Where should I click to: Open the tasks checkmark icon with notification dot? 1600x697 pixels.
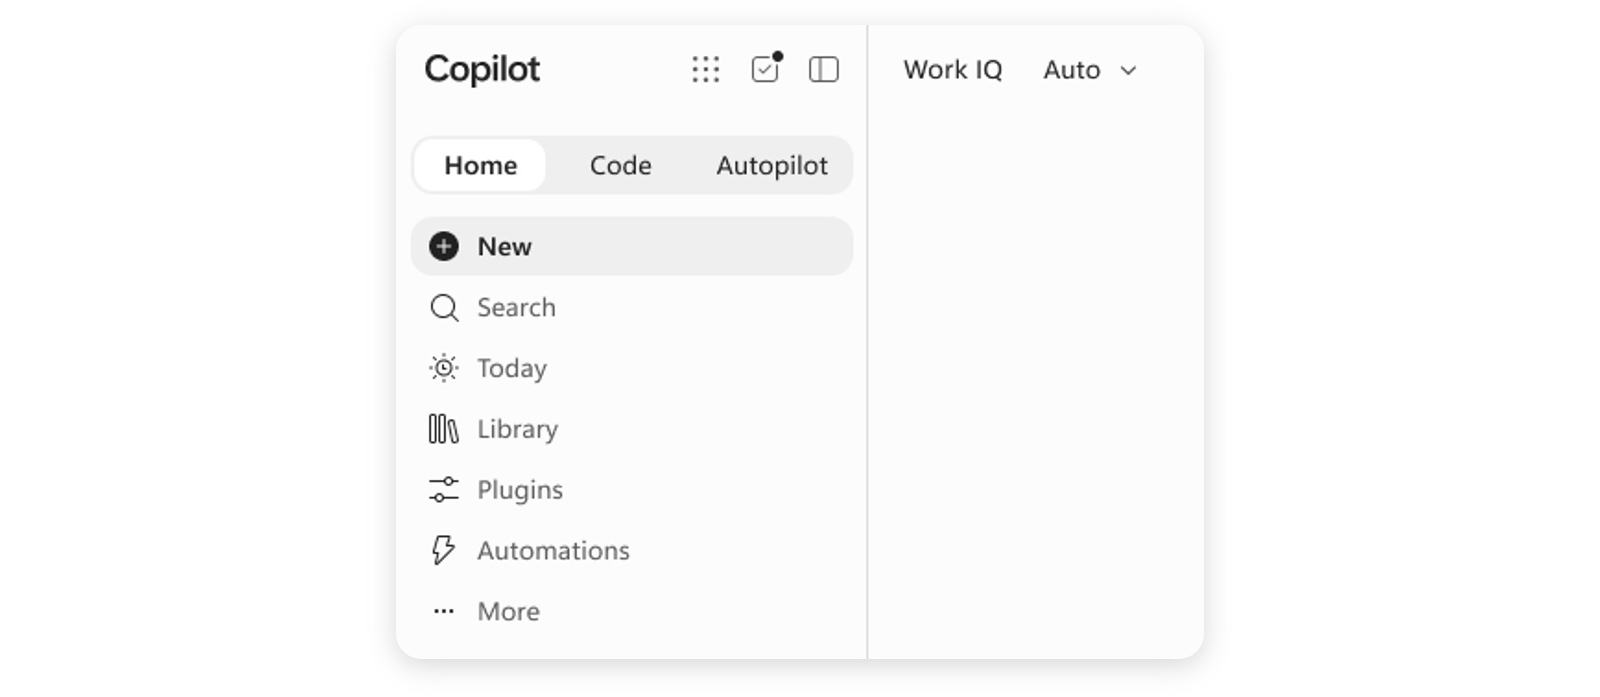pyautogui.click(x=766, y=68)
